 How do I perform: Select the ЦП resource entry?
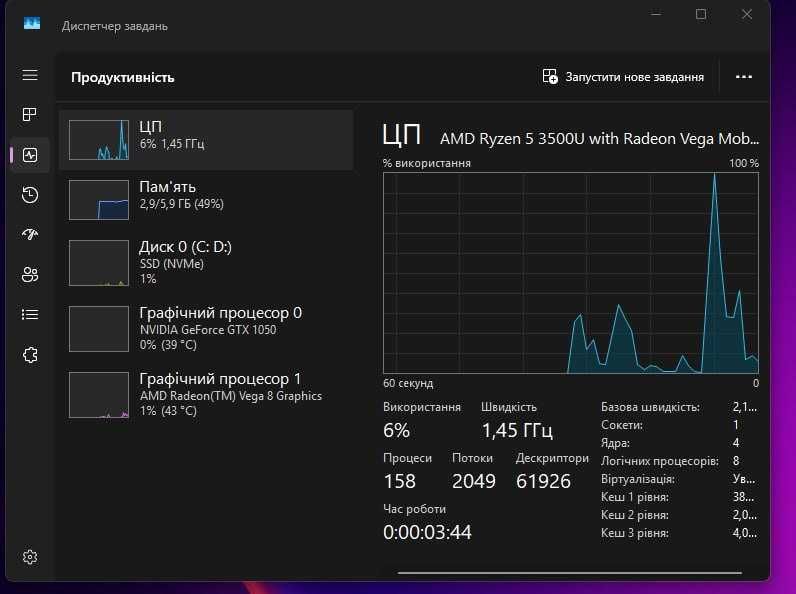point(206,140)
